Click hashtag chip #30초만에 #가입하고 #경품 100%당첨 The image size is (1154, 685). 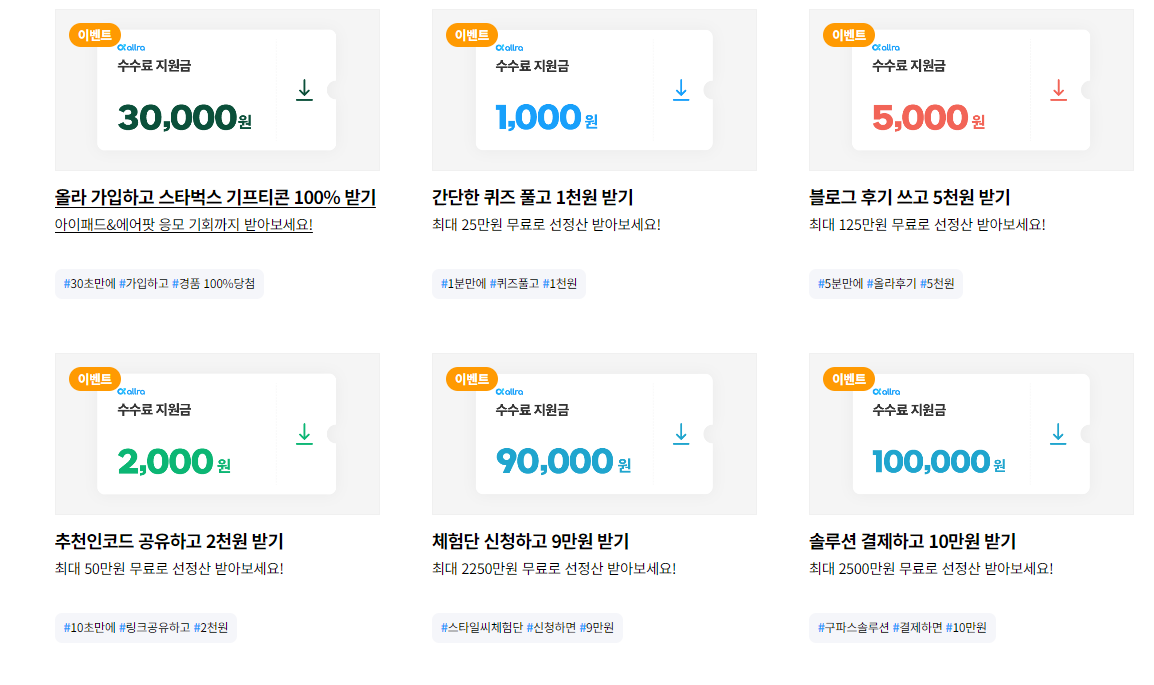(159, 284)
